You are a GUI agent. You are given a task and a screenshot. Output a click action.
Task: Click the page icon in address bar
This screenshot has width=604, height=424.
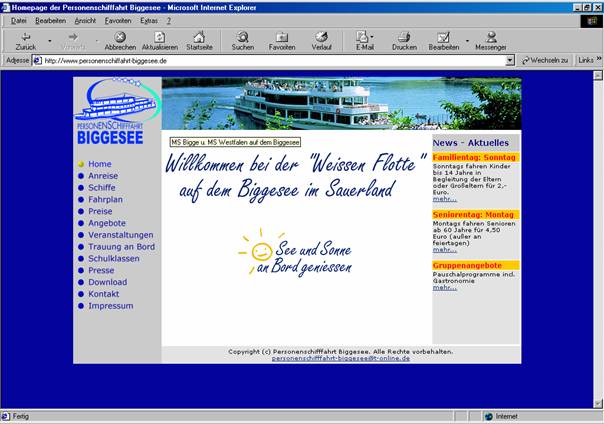point(37,60)
